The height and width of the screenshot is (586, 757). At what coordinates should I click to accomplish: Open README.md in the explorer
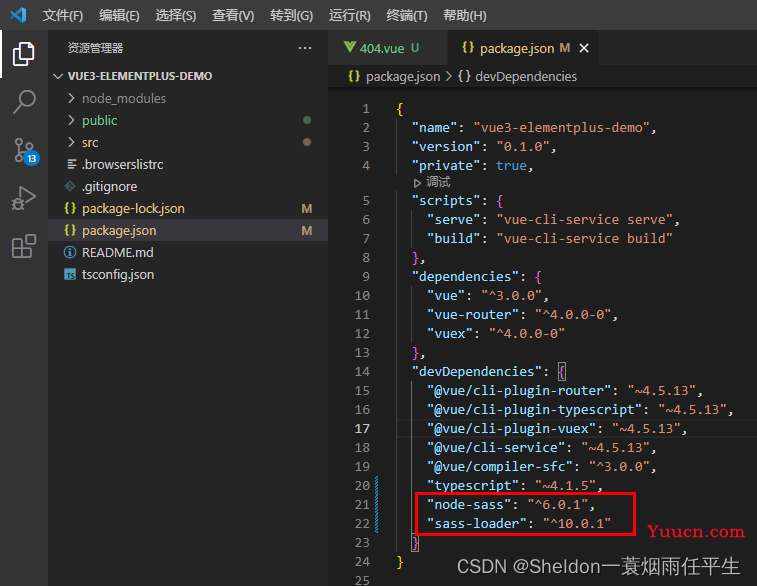pos(188,252)
